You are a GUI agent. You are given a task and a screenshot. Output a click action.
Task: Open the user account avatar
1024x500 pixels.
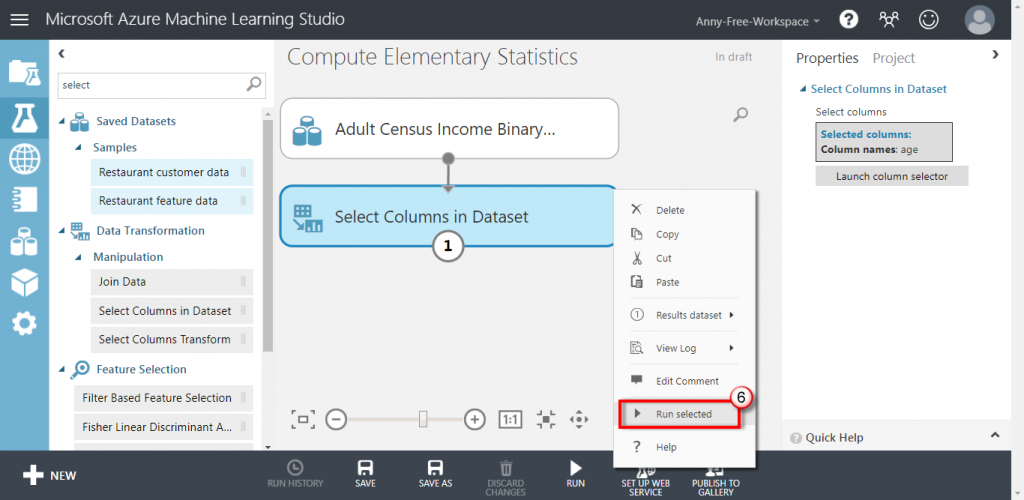click(x=980, y=20)
